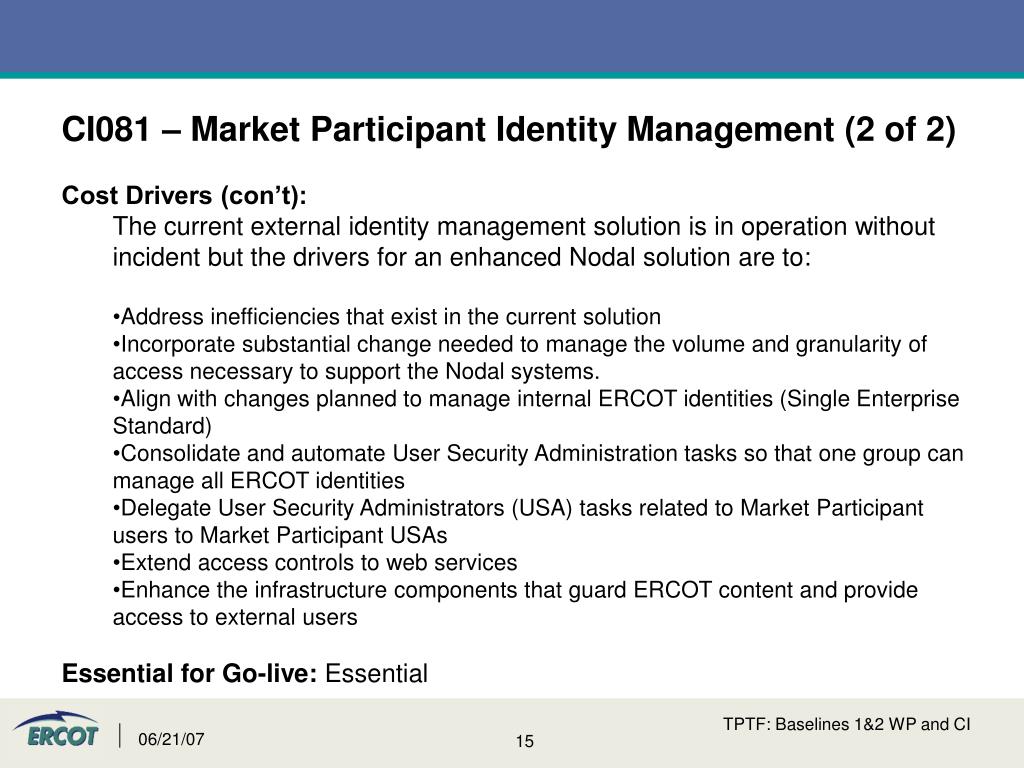Click the ERCOT logo in the footer
The image size is (1024, 768).
[x=56, y=729]
